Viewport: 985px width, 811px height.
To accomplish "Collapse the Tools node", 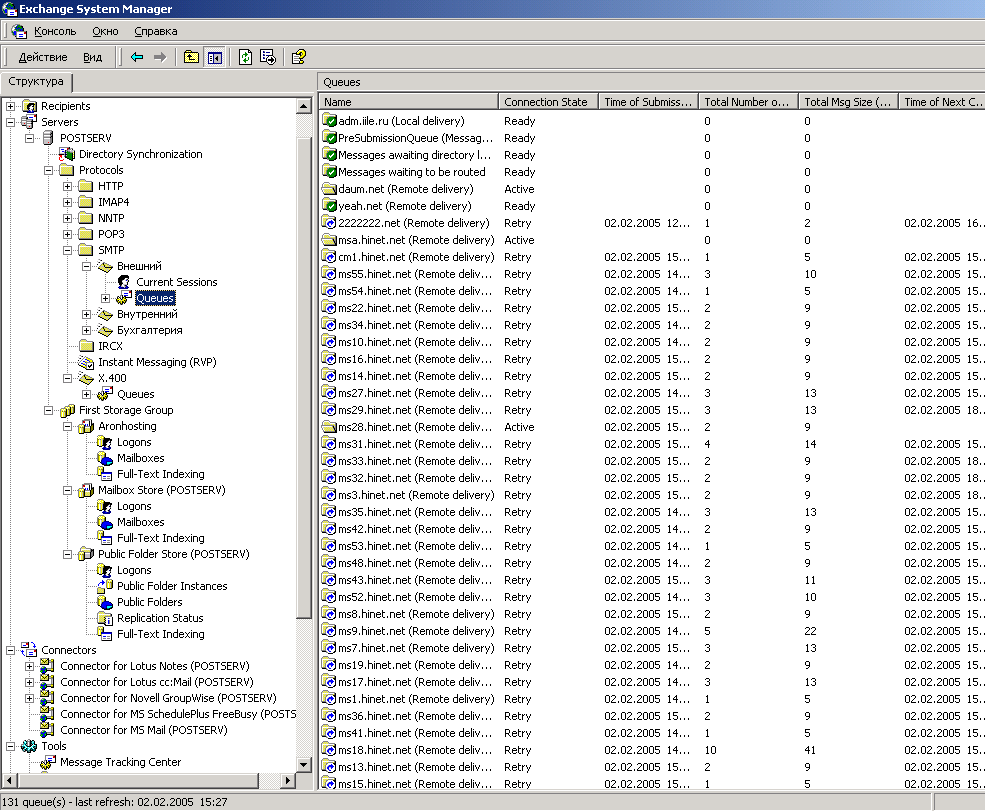I will [x=11, y=746].
